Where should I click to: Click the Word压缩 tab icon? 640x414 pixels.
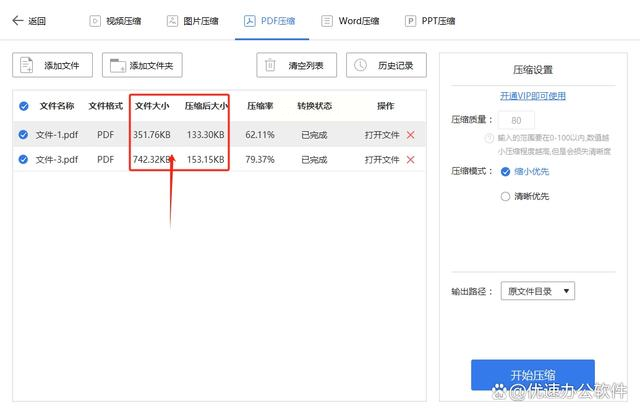point(327,21)
